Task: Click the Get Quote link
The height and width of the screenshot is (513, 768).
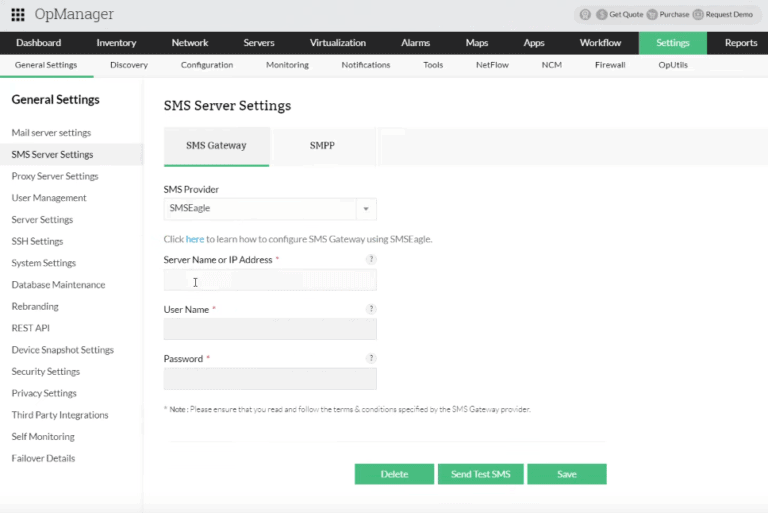Action: [626, 15]
